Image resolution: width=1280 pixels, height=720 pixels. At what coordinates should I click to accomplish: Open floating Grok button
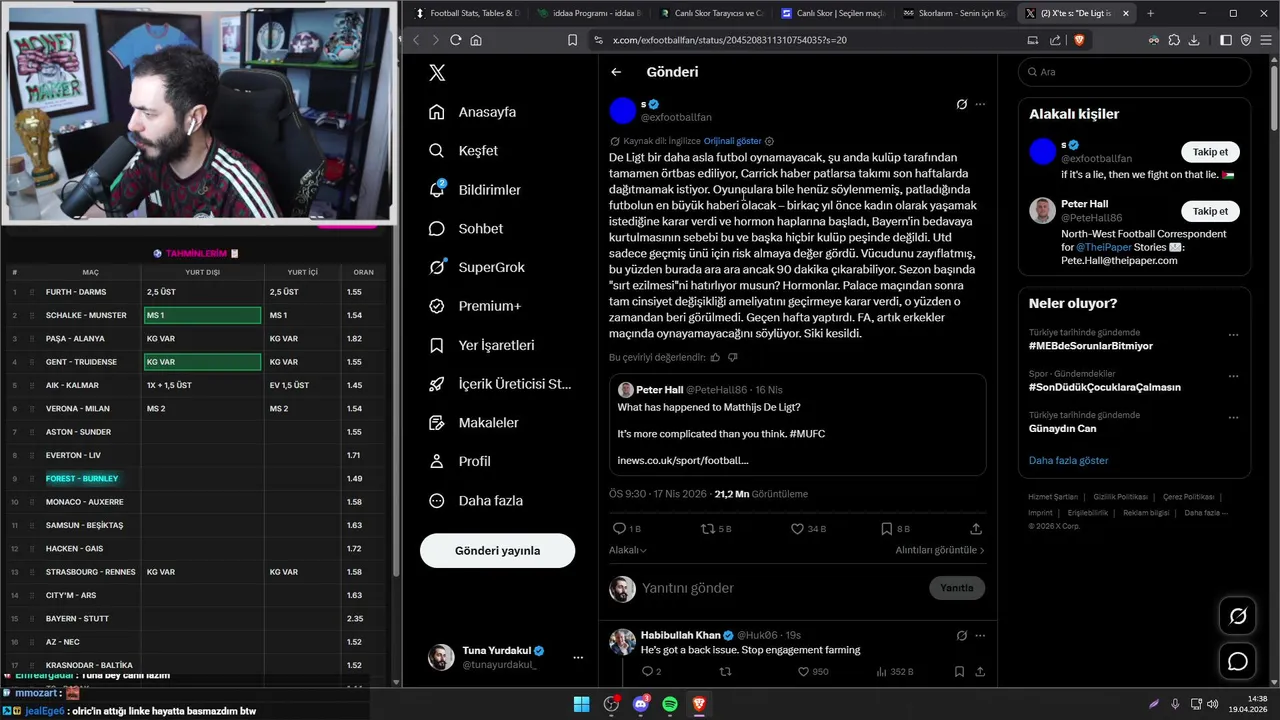[1238, 616]
